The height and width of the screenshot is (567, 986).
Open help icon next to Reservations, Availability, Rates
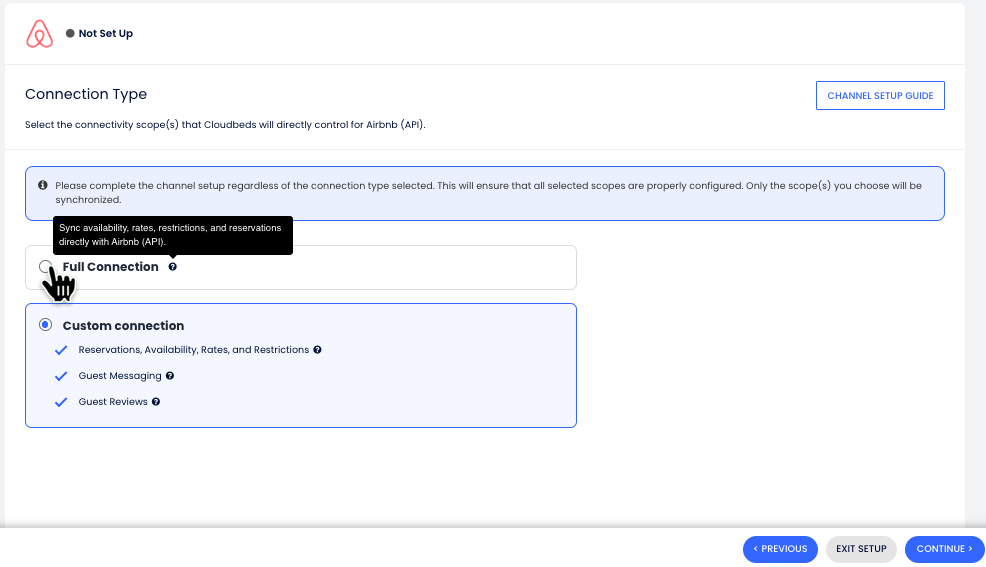point(317,350)
